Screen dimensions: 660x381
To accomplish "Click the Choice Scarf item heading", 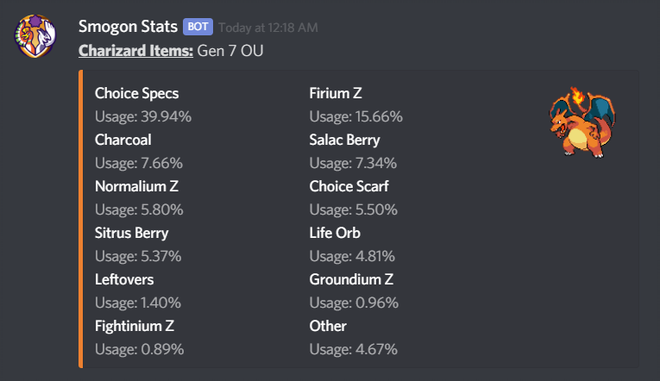I will coord(349,186).
